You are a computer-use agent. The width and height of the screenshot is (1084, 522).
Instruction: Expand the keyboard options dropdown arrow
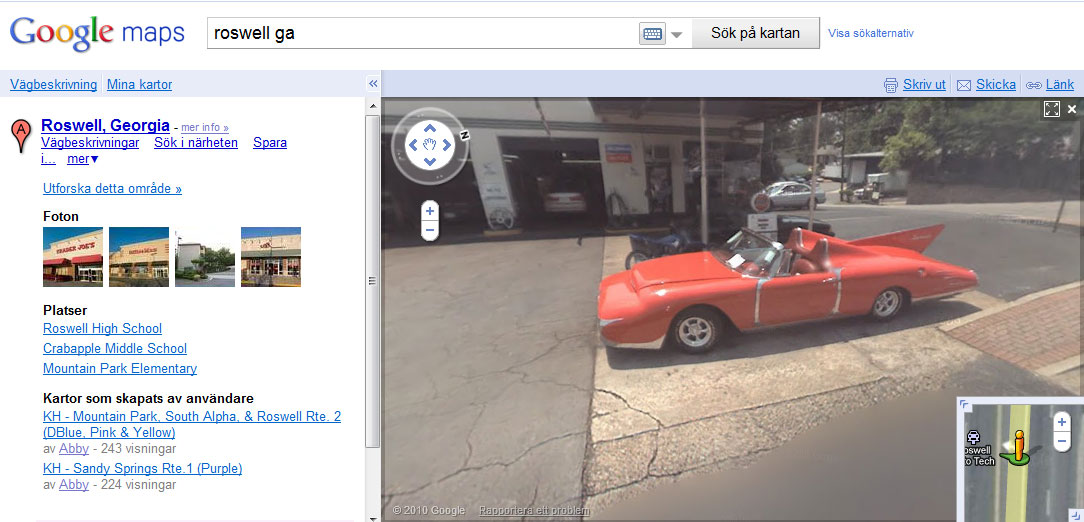[x=677, y=35]
